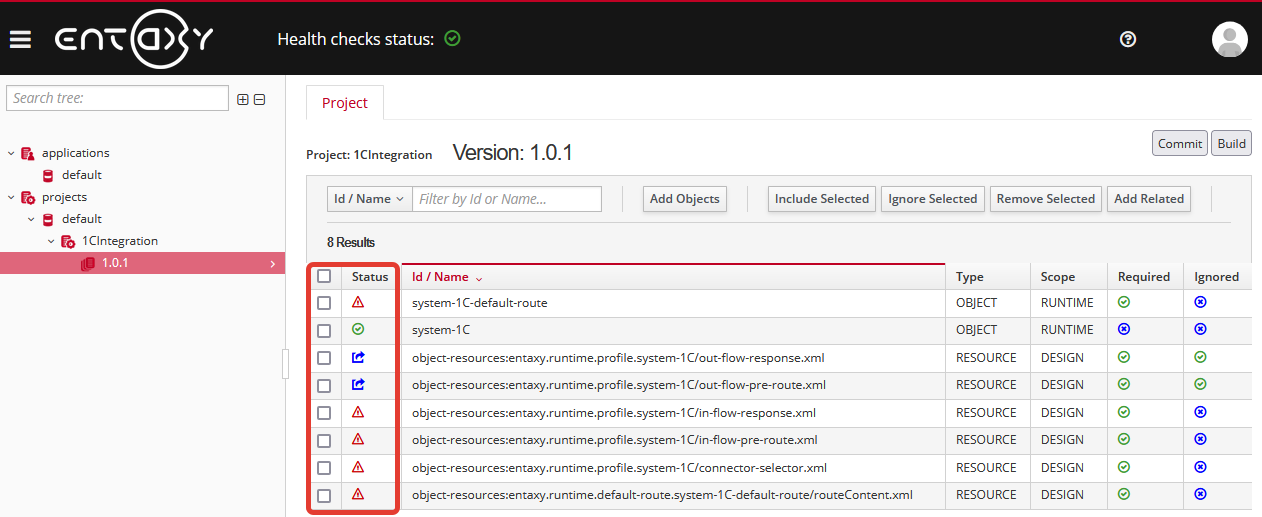Click the green status icon for system-1C
This screenshot has height=517, width=1262.
tap(358, 329)
